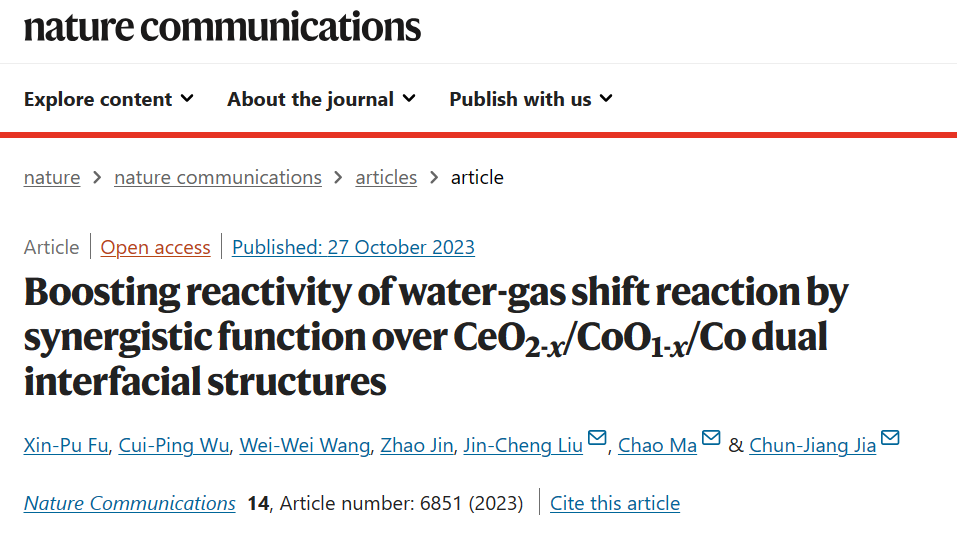Open author Chao Ma details
The image size is (957, 533).
[657, 446]
